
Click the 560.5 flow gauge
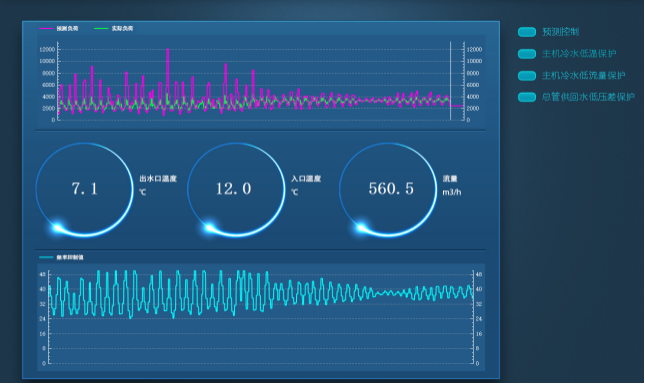(x=388, y=190)
